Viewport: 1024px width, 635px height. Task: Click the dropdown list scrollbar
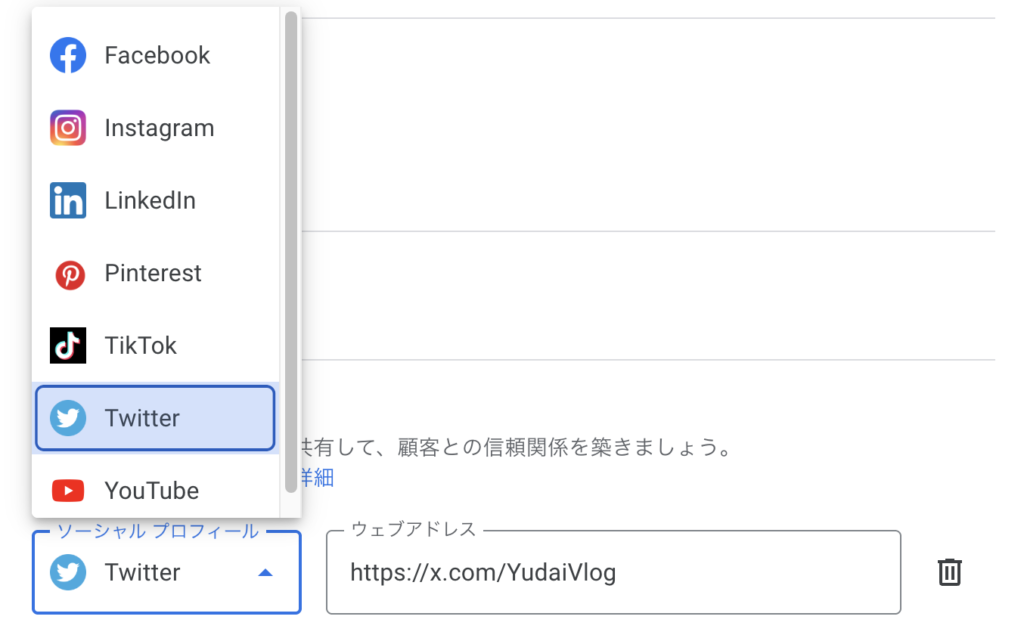click(x=291, y=250)
